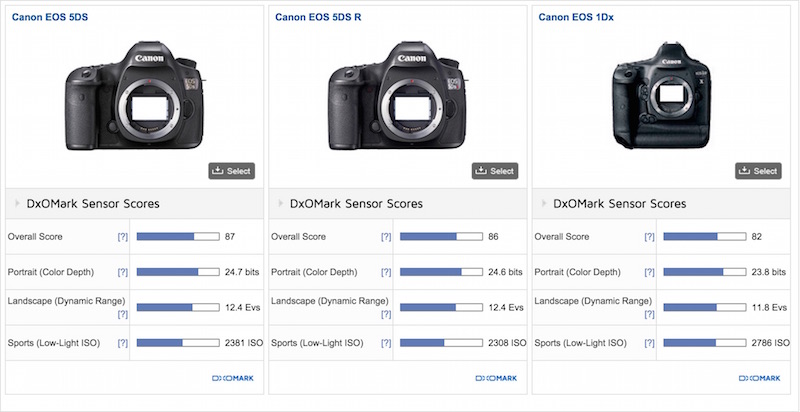The width and height of the screenshot is (800, 412).
Task: Click Portrait (Color Depth) label for EOS 5DS R
Action: click(x=314, y=272)
